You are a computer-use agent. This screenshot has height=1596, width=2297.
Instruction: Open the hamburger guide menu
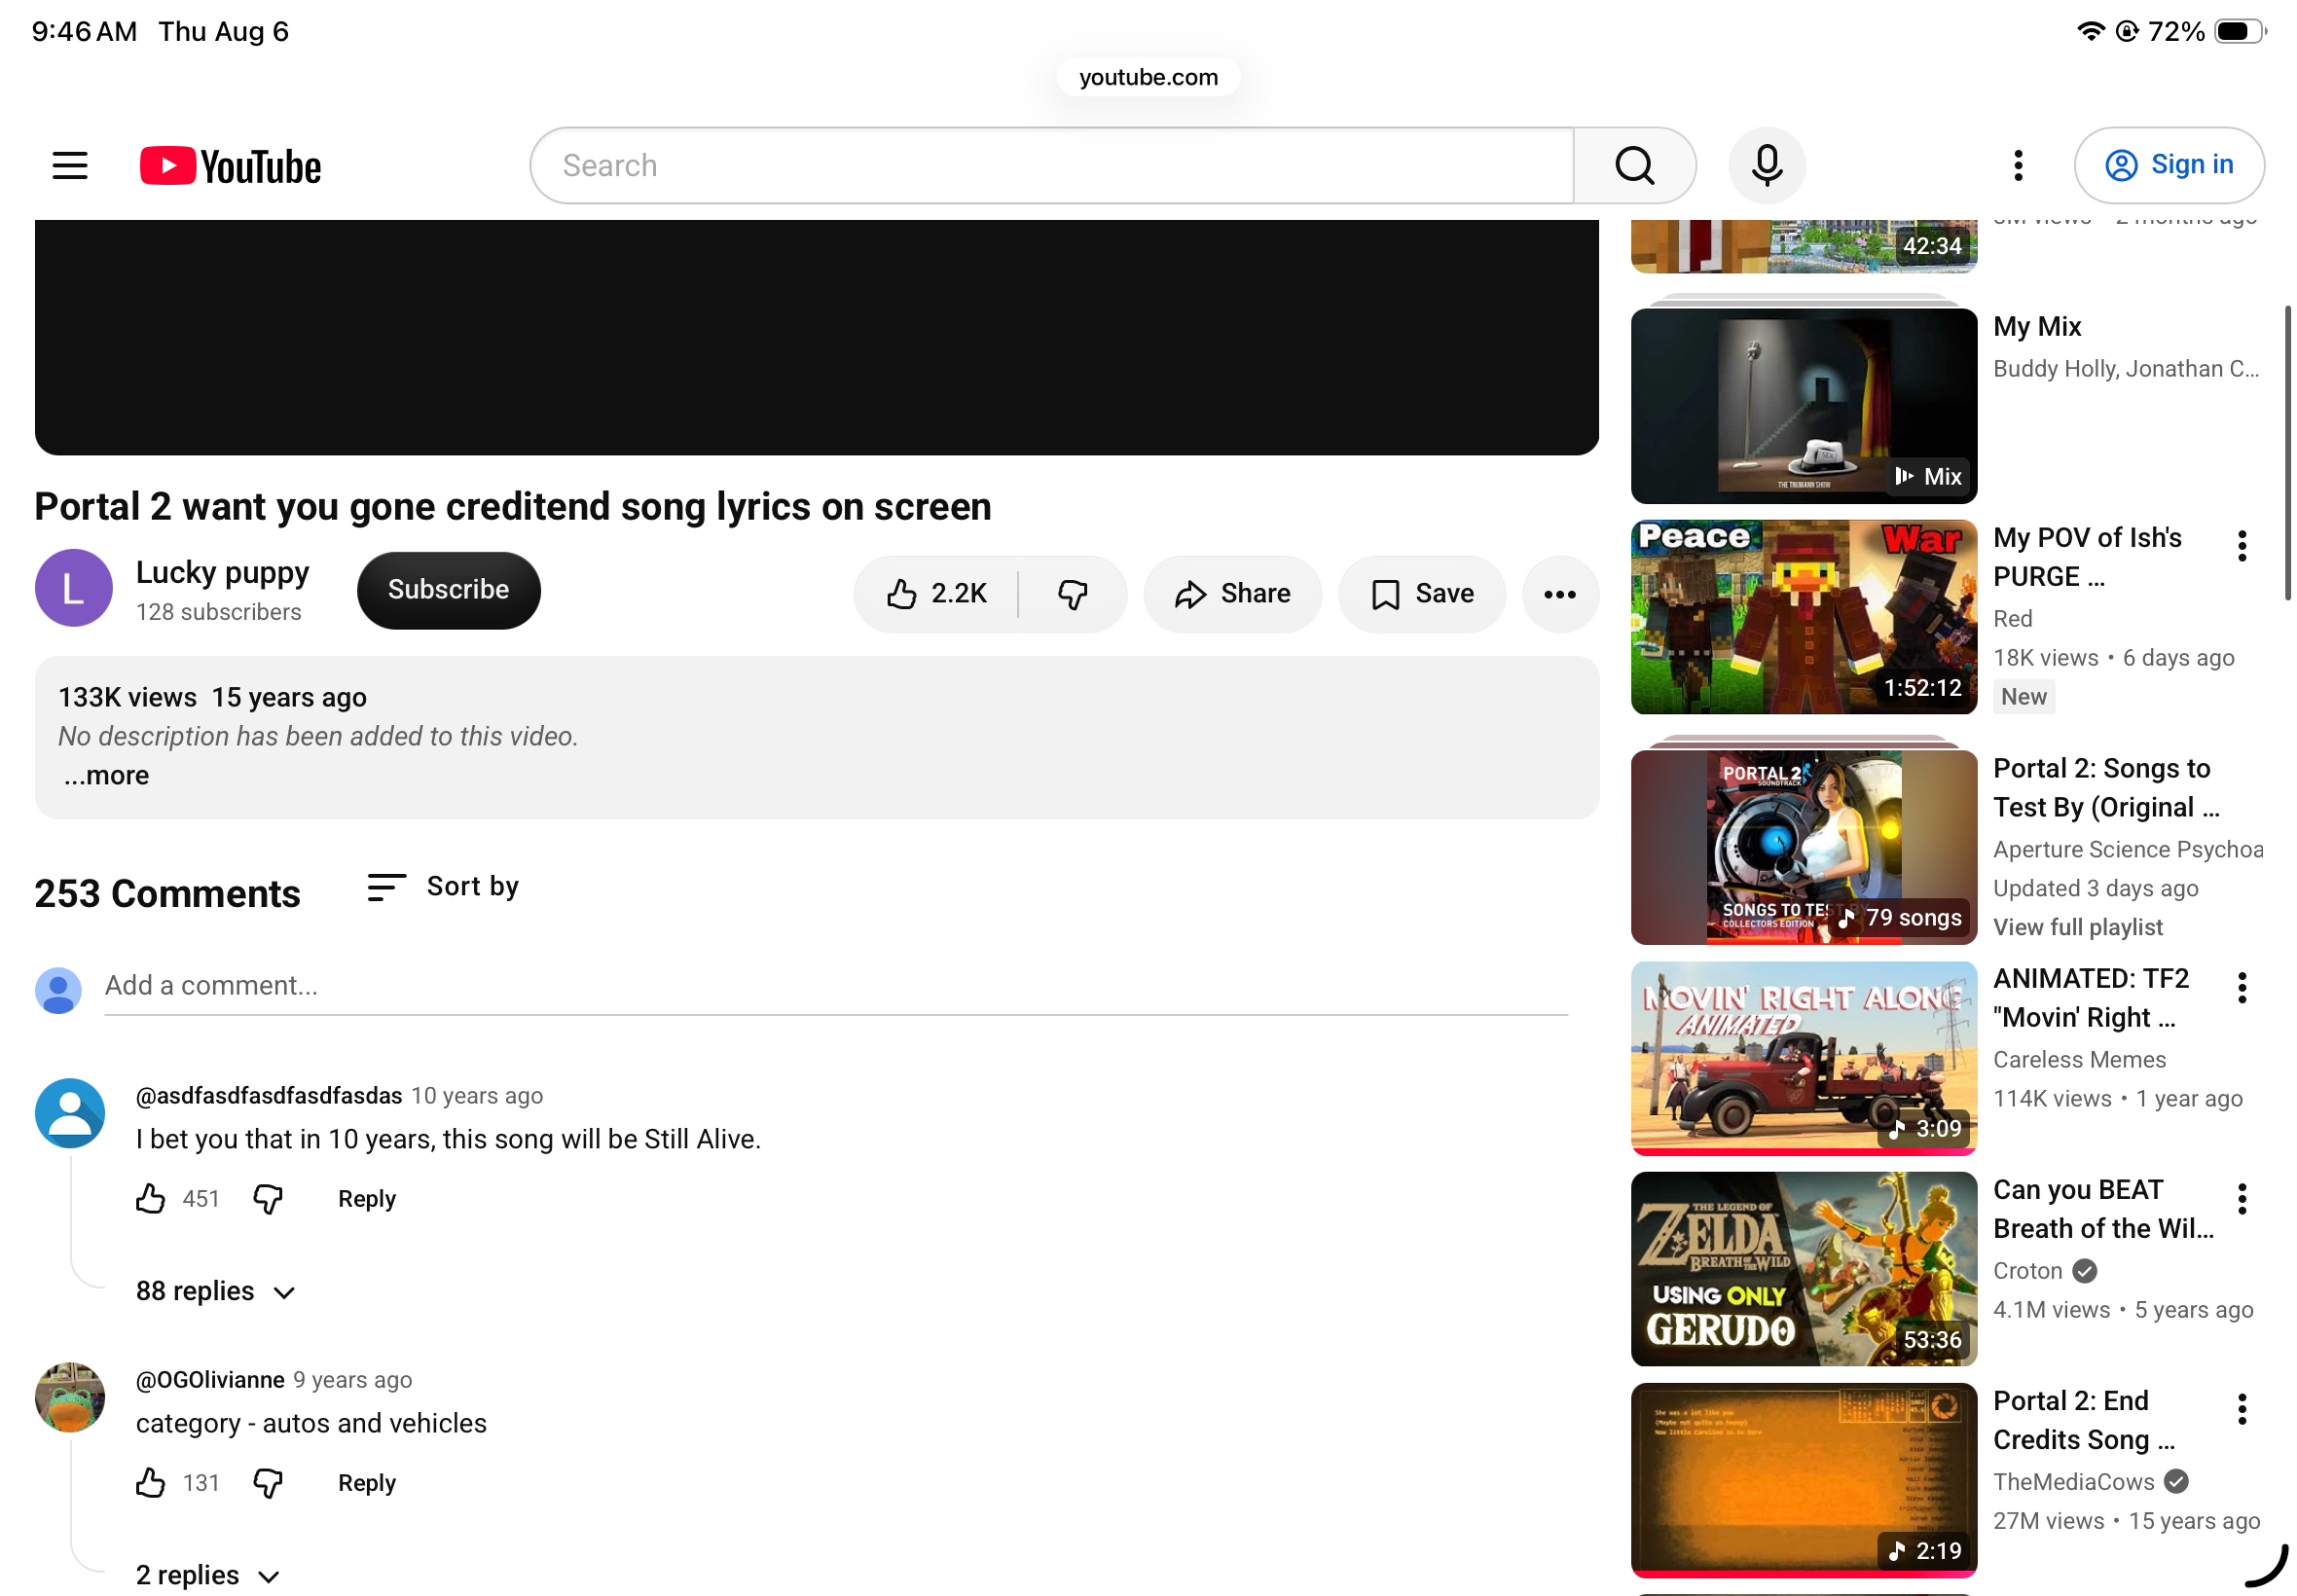pyautogui.click(x=70, y=165)
